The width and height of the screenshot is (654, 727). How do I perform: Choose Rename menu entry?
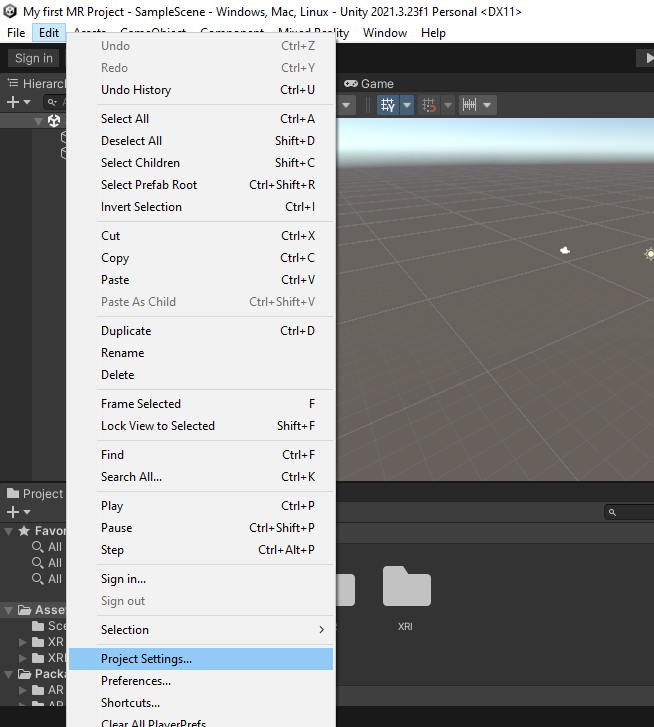201,353
